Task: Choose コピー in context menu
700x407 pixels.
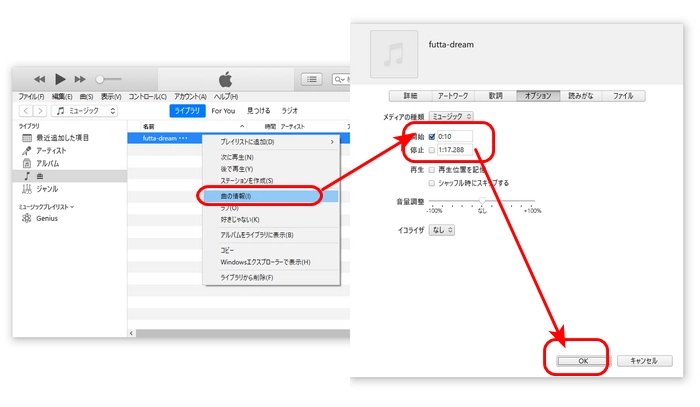Action: 271,250
